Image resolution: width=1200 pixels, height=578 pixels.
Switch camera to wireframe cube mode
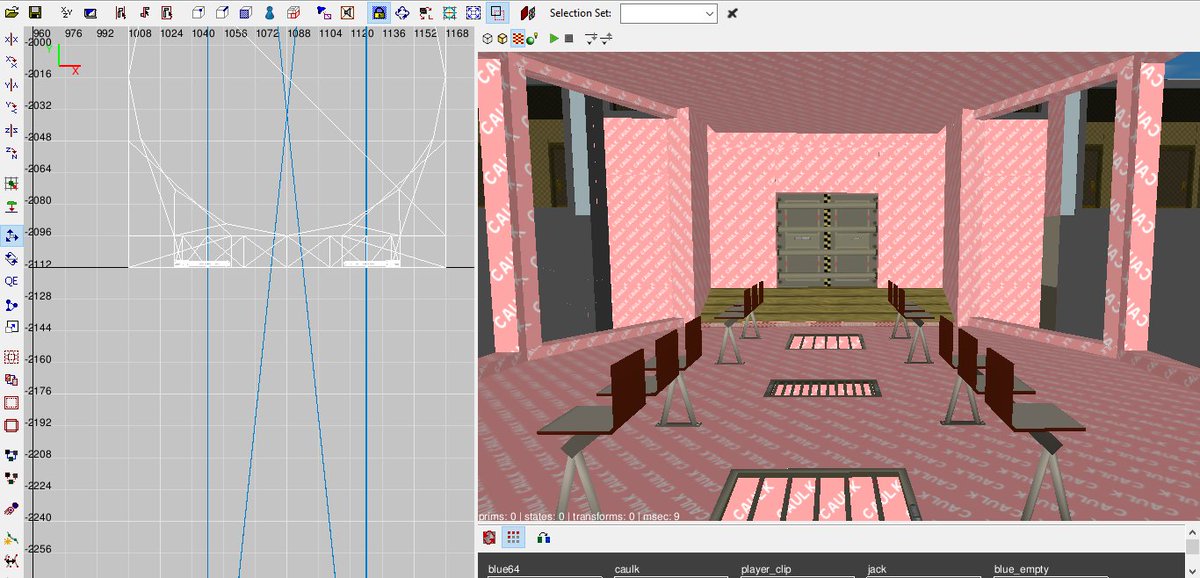tap(487, 38)
